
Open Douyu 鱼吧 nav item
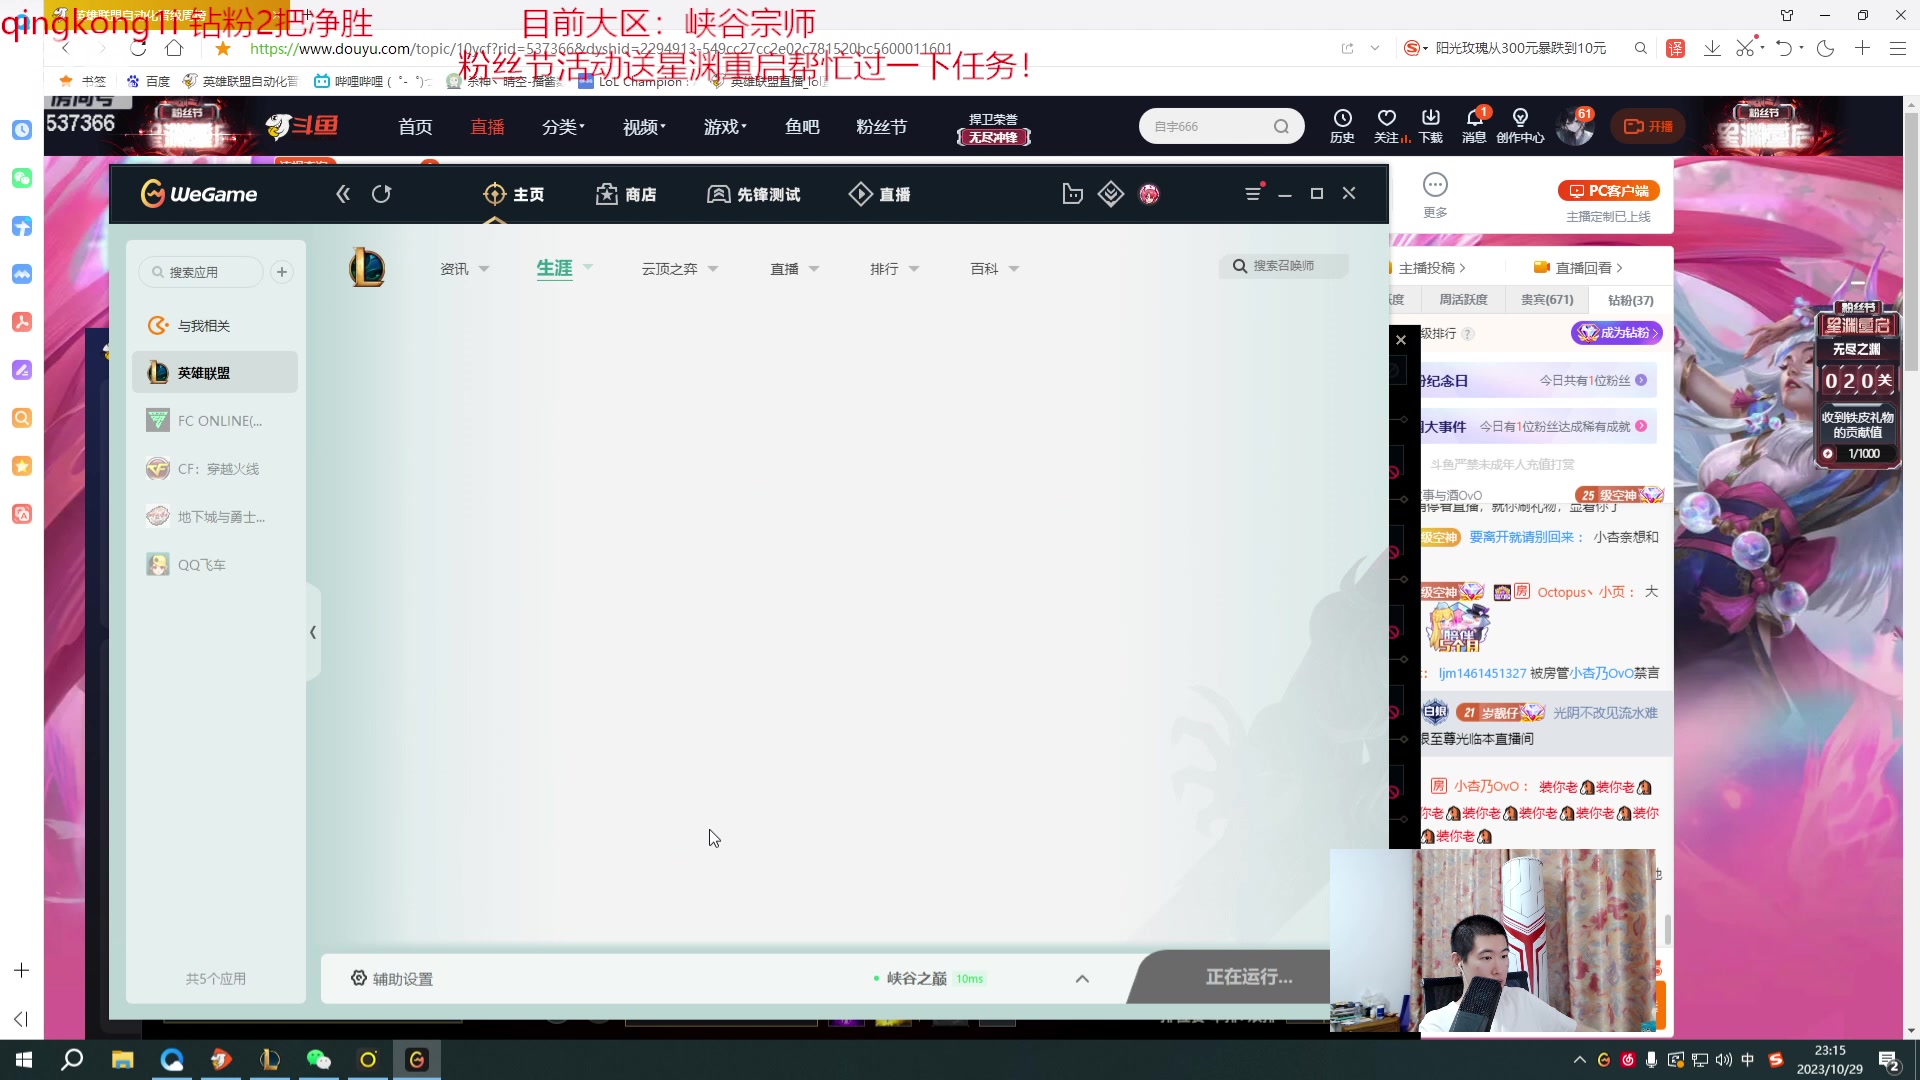(802, 127)
